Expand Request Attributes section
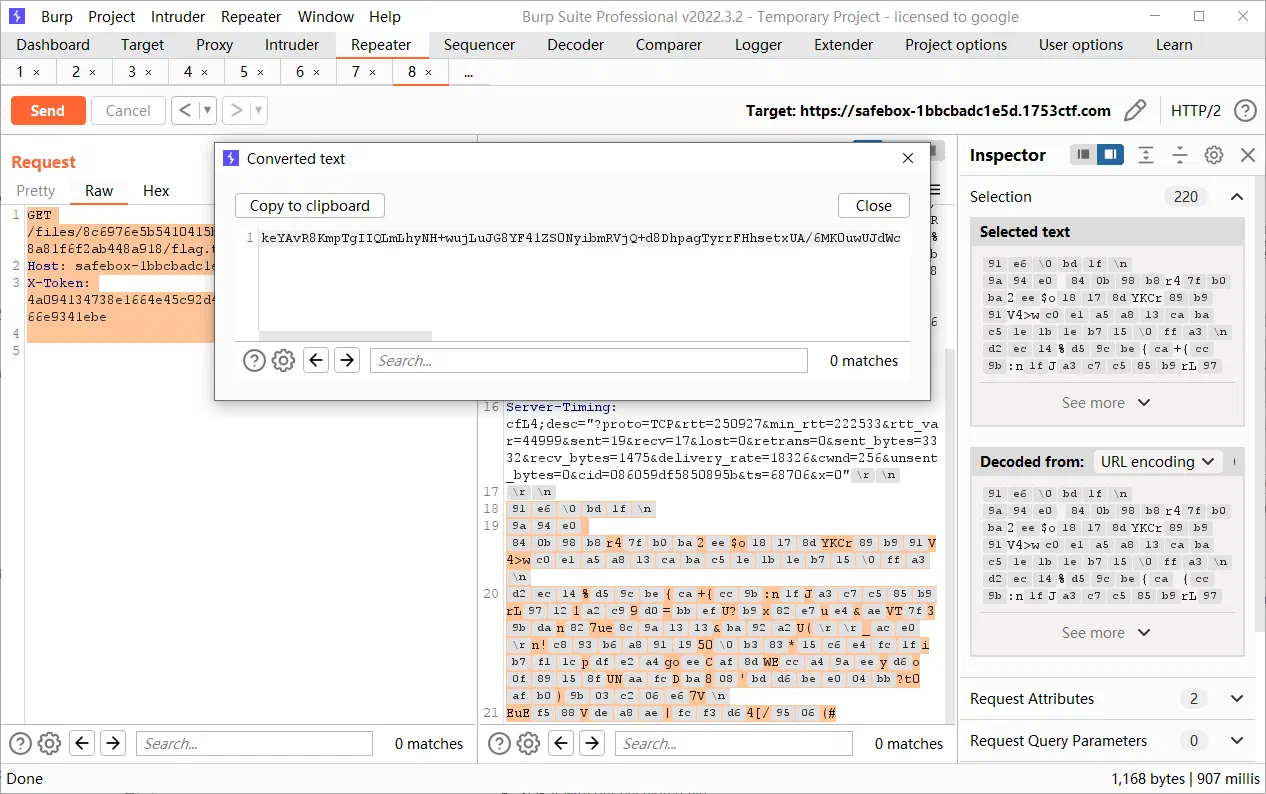The image size is (1266, 794). coord(1237,698)
